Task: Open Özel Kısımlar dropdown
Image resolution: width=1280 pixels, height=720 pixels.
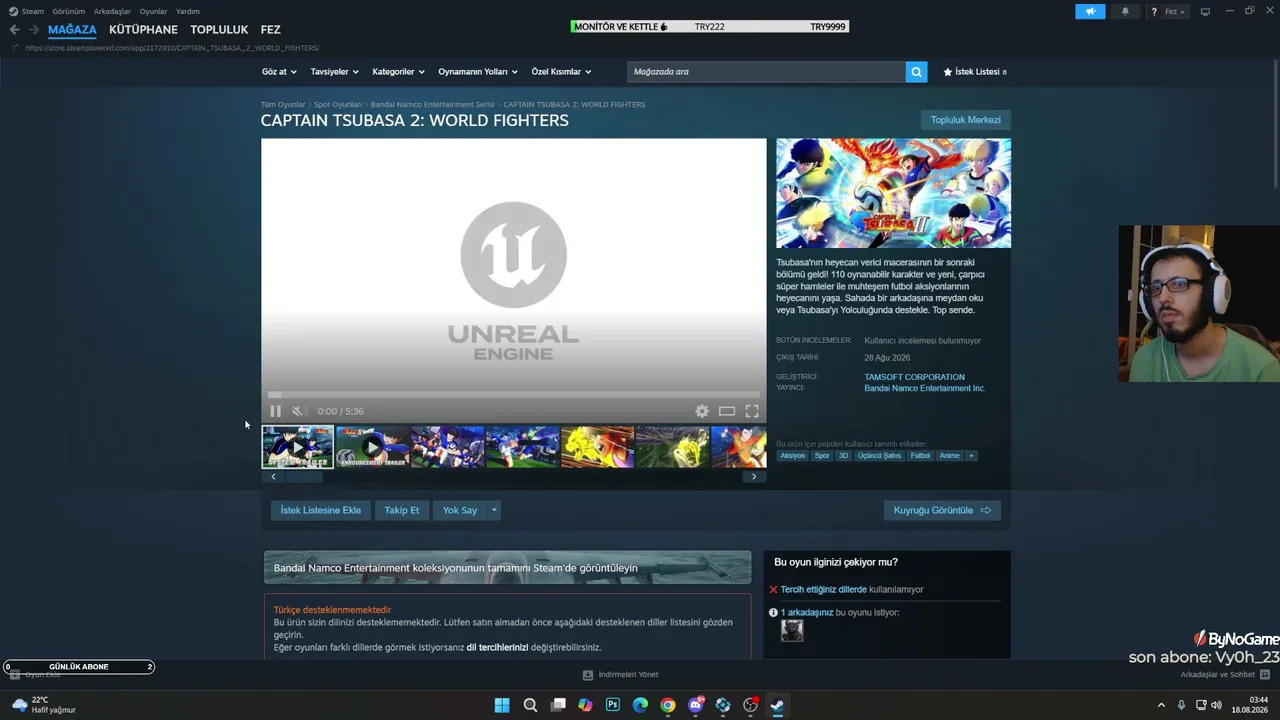Action: (561, 72)
